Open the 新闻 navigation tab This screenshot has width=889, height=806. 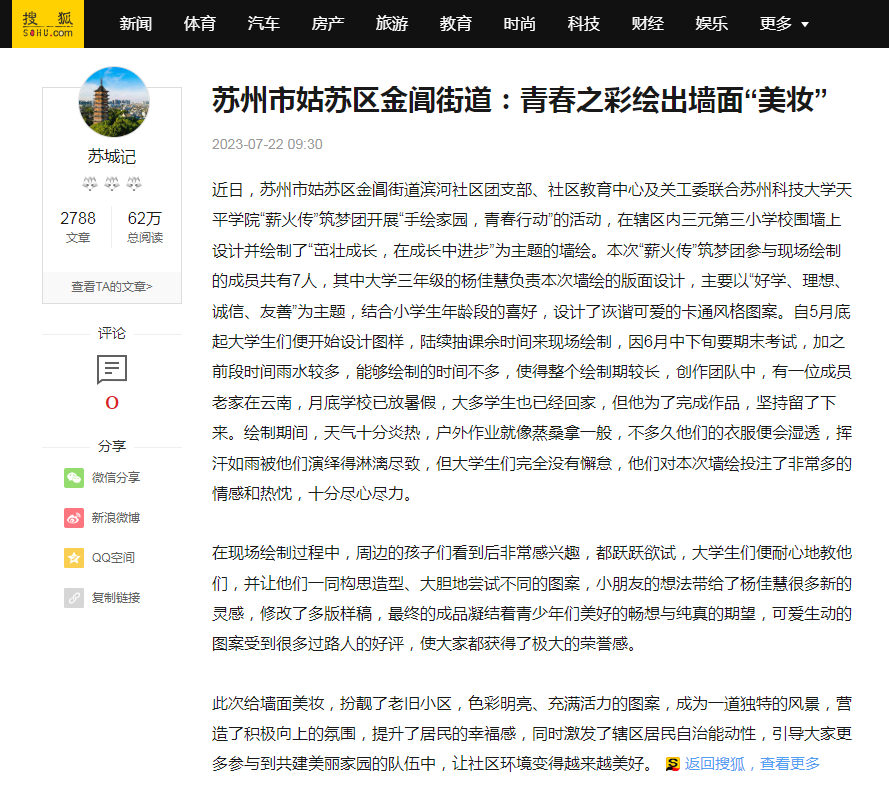(136, 24)
